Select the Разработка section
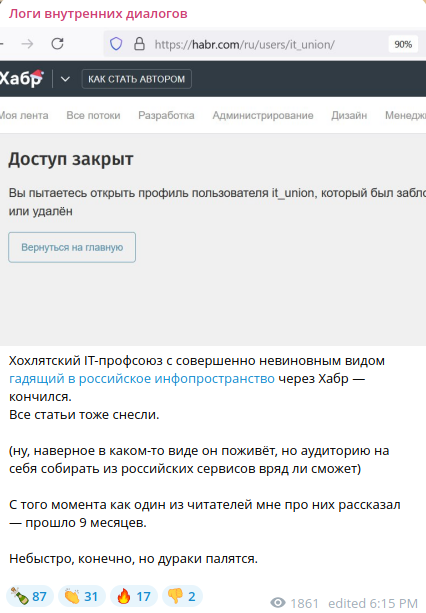The height and width of the screenshot is (613, 426). pos(166,115)
